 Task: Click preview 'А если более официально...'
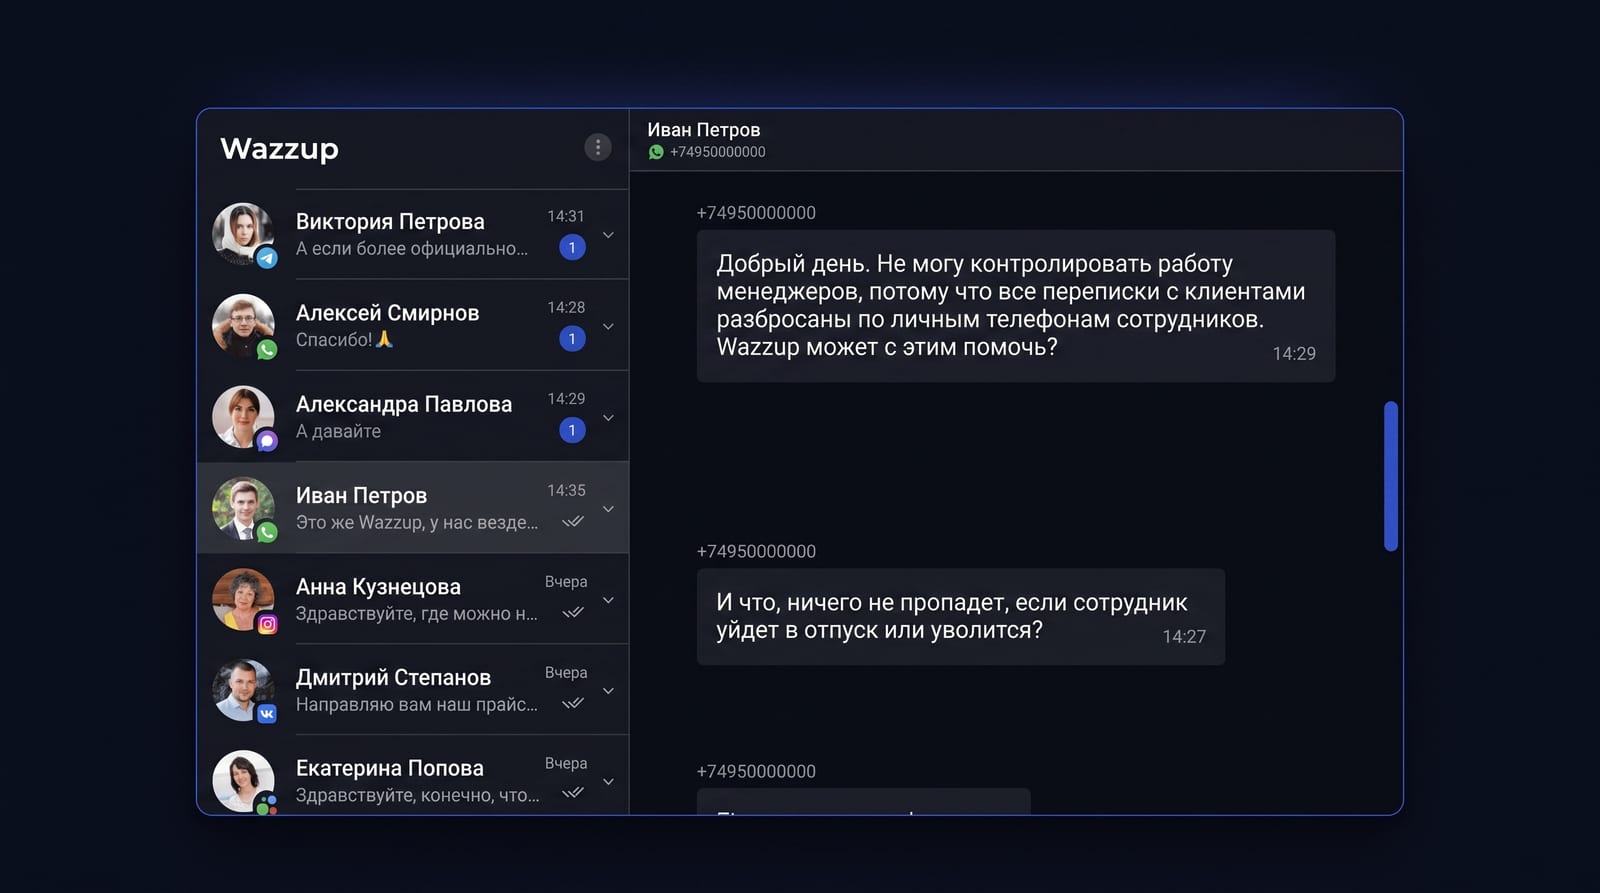tap(412, 248)
